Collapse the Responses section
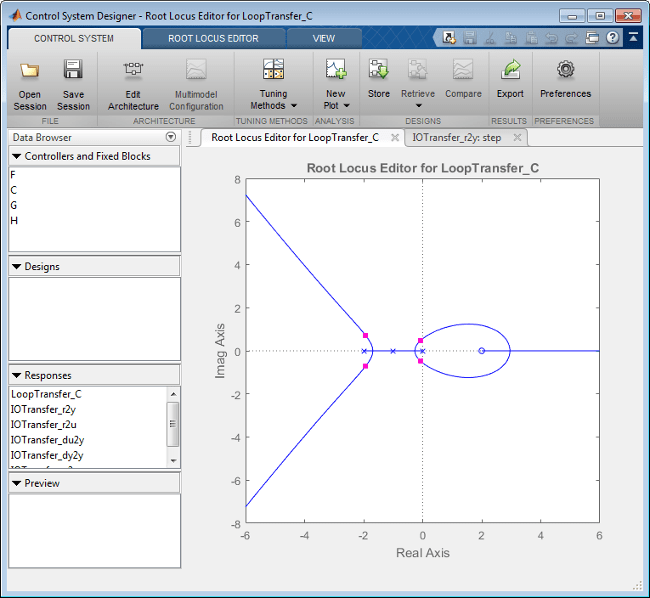The width and height of the screenshot is (650, 598). pos(16,376)
